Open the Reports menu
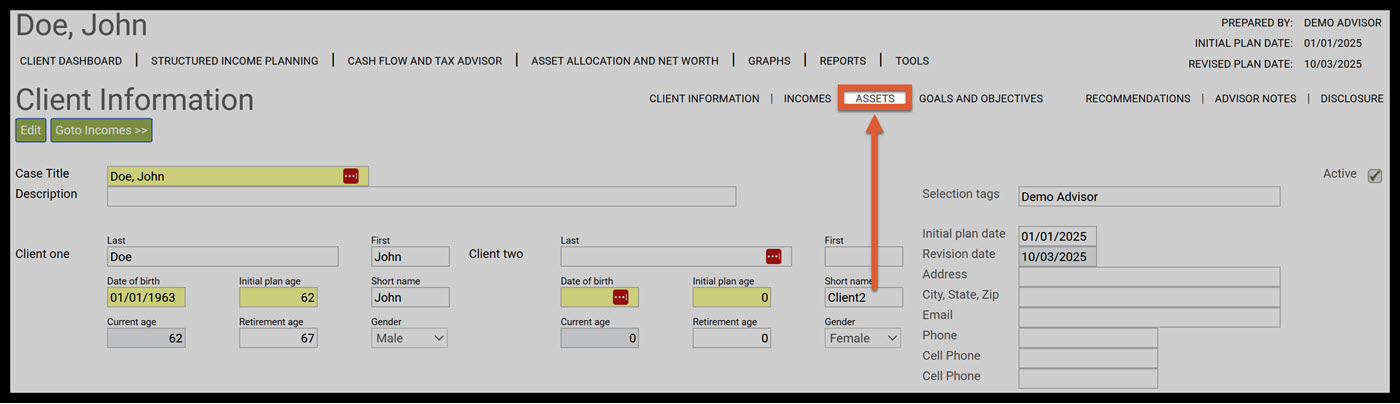1400x404 pixels. pos(843,61)
